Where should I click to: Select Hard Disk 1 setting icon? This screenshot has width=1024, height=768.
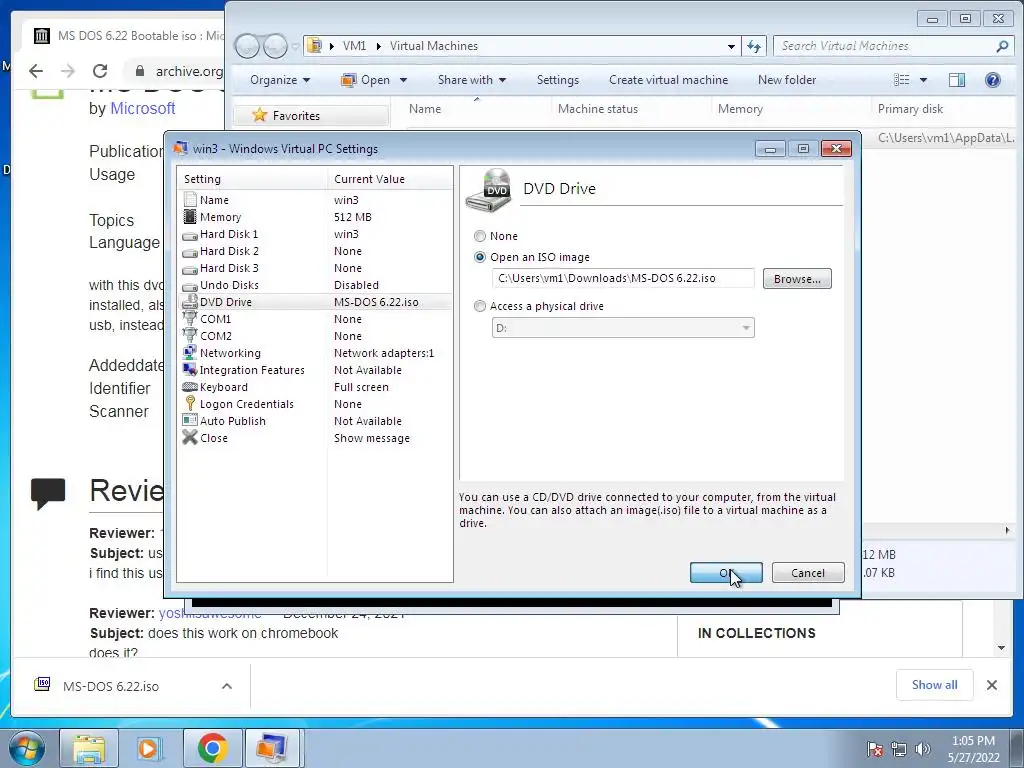[x=190, y=234]
